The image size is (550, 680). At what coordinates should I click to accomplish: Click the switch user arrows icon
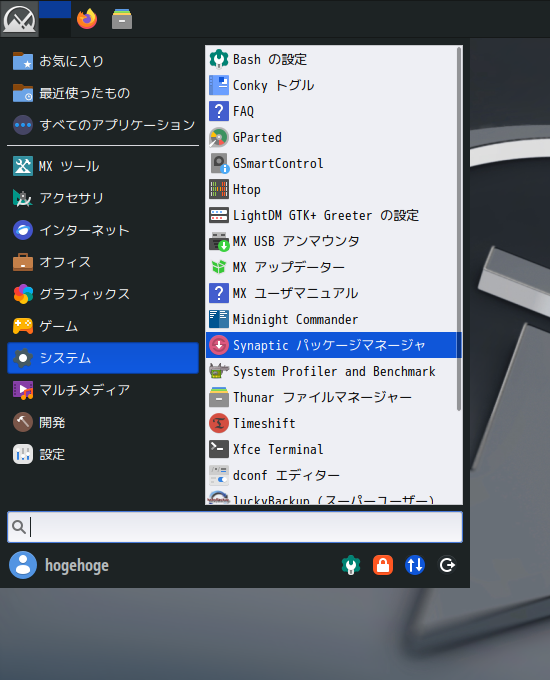pos(415,565)
